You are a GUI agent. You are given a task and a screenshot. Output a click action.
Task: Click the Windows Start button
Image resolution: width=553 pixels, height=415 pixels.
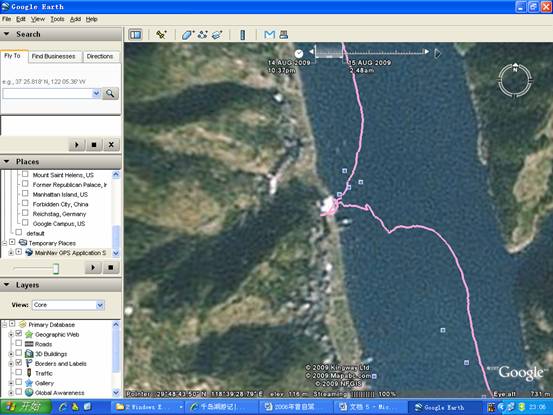point(25,407)
